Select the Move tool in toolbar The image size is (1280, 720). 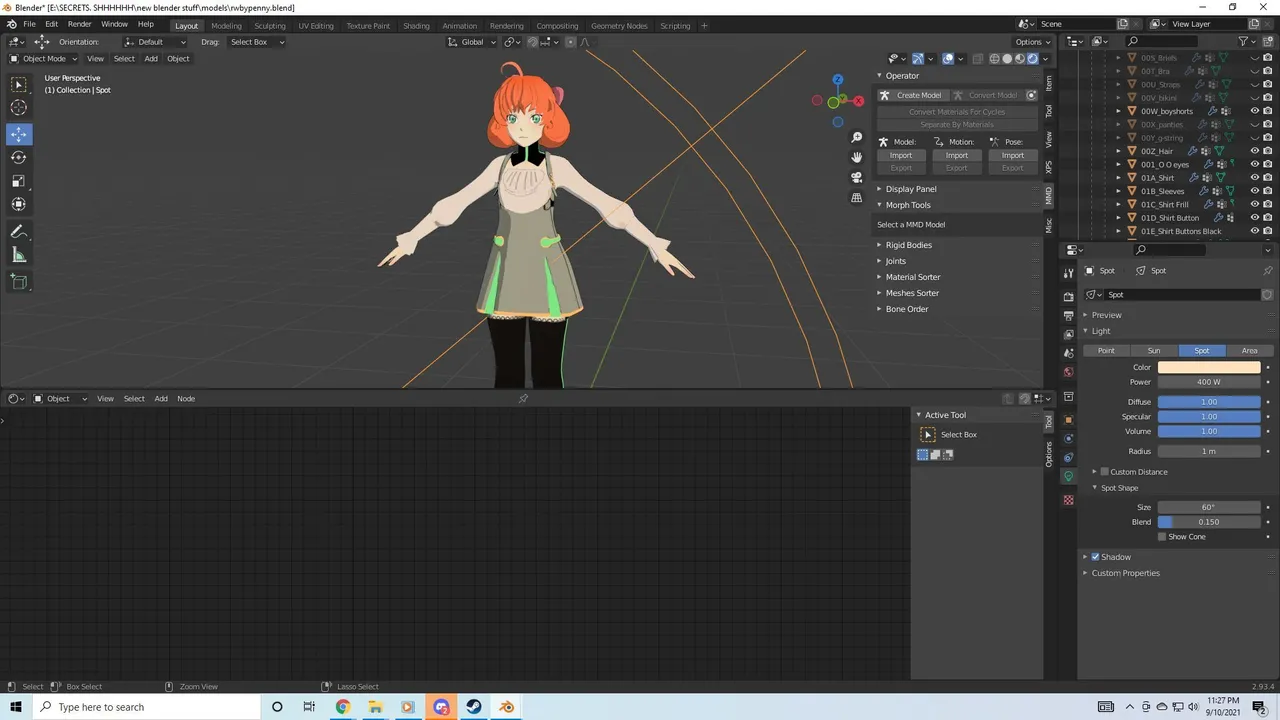coord(19,134)
